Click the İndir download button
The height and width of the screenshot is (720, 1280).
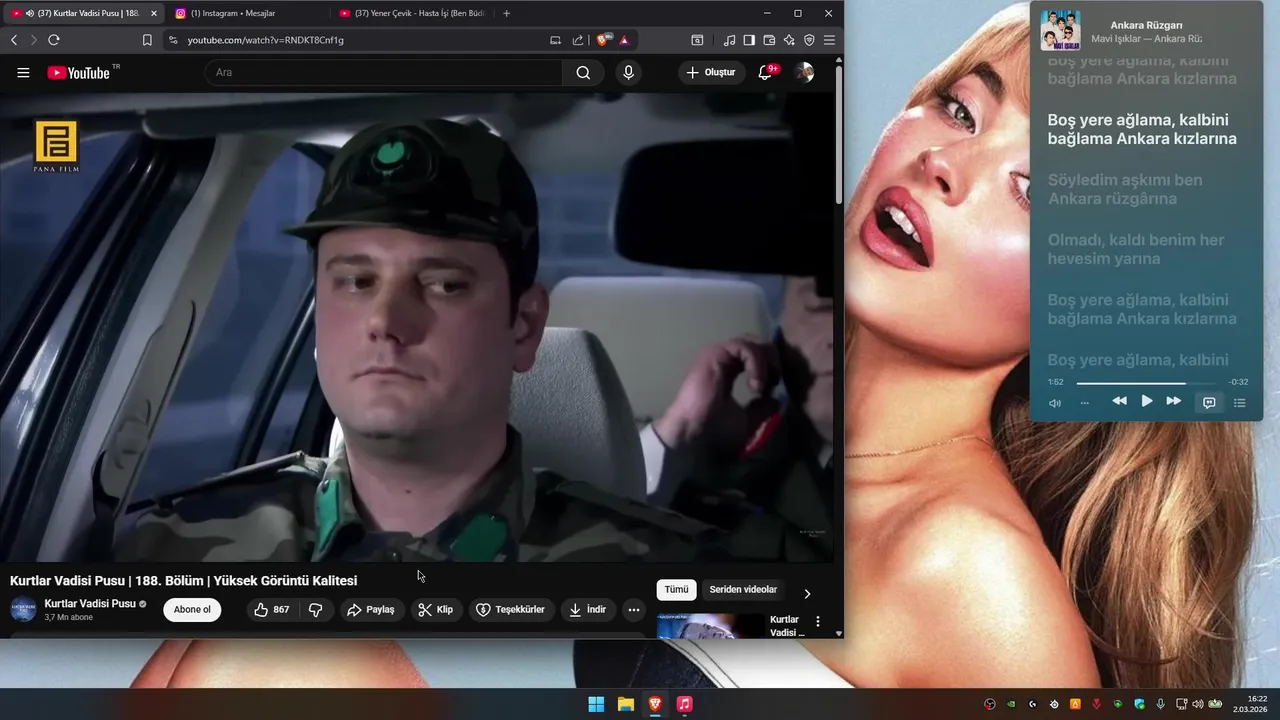click(x=588, y=609)
